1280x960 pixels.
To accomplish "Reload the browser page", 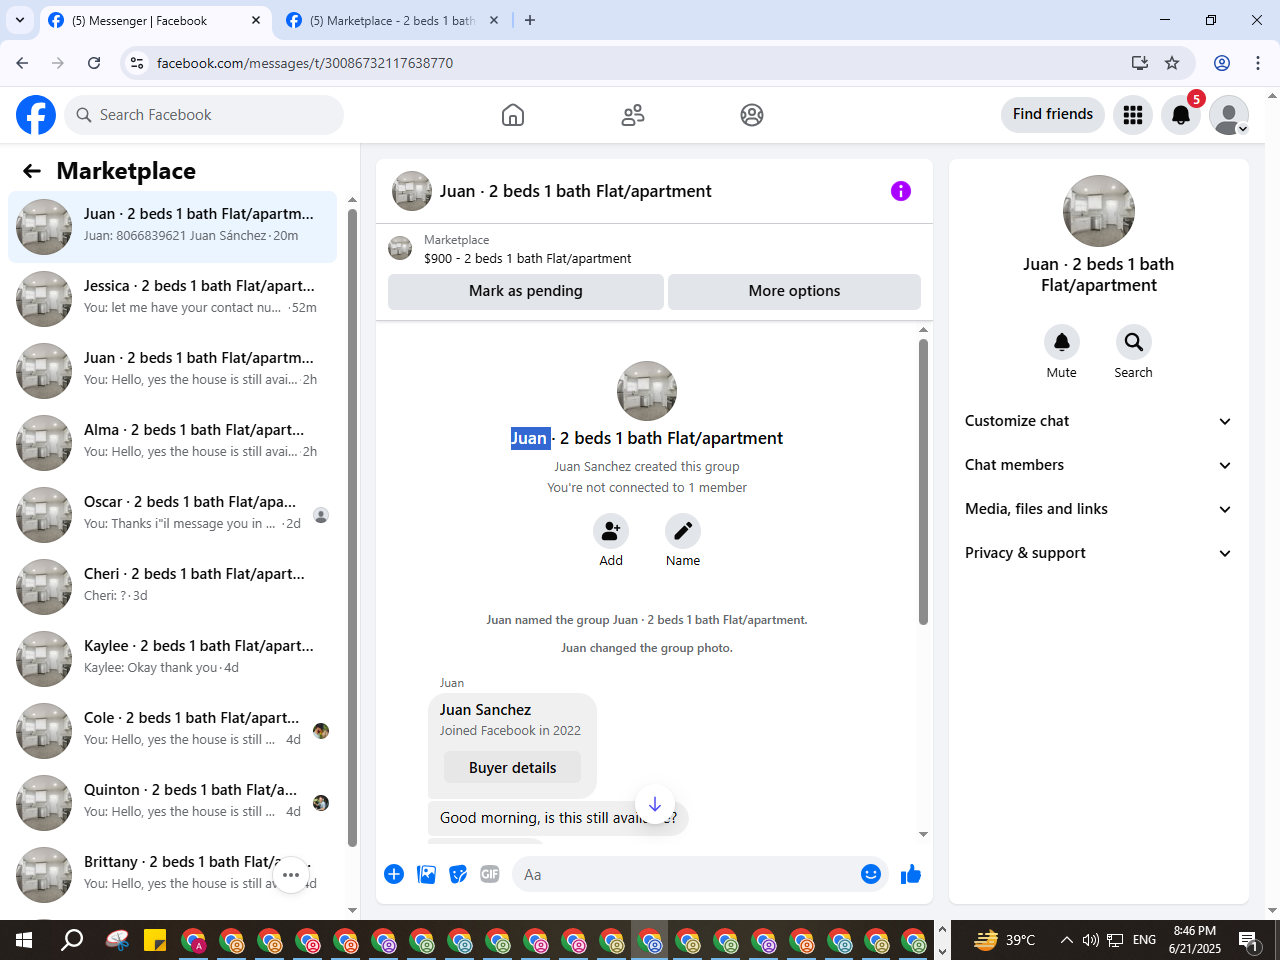I will click(x=94, y=63).
